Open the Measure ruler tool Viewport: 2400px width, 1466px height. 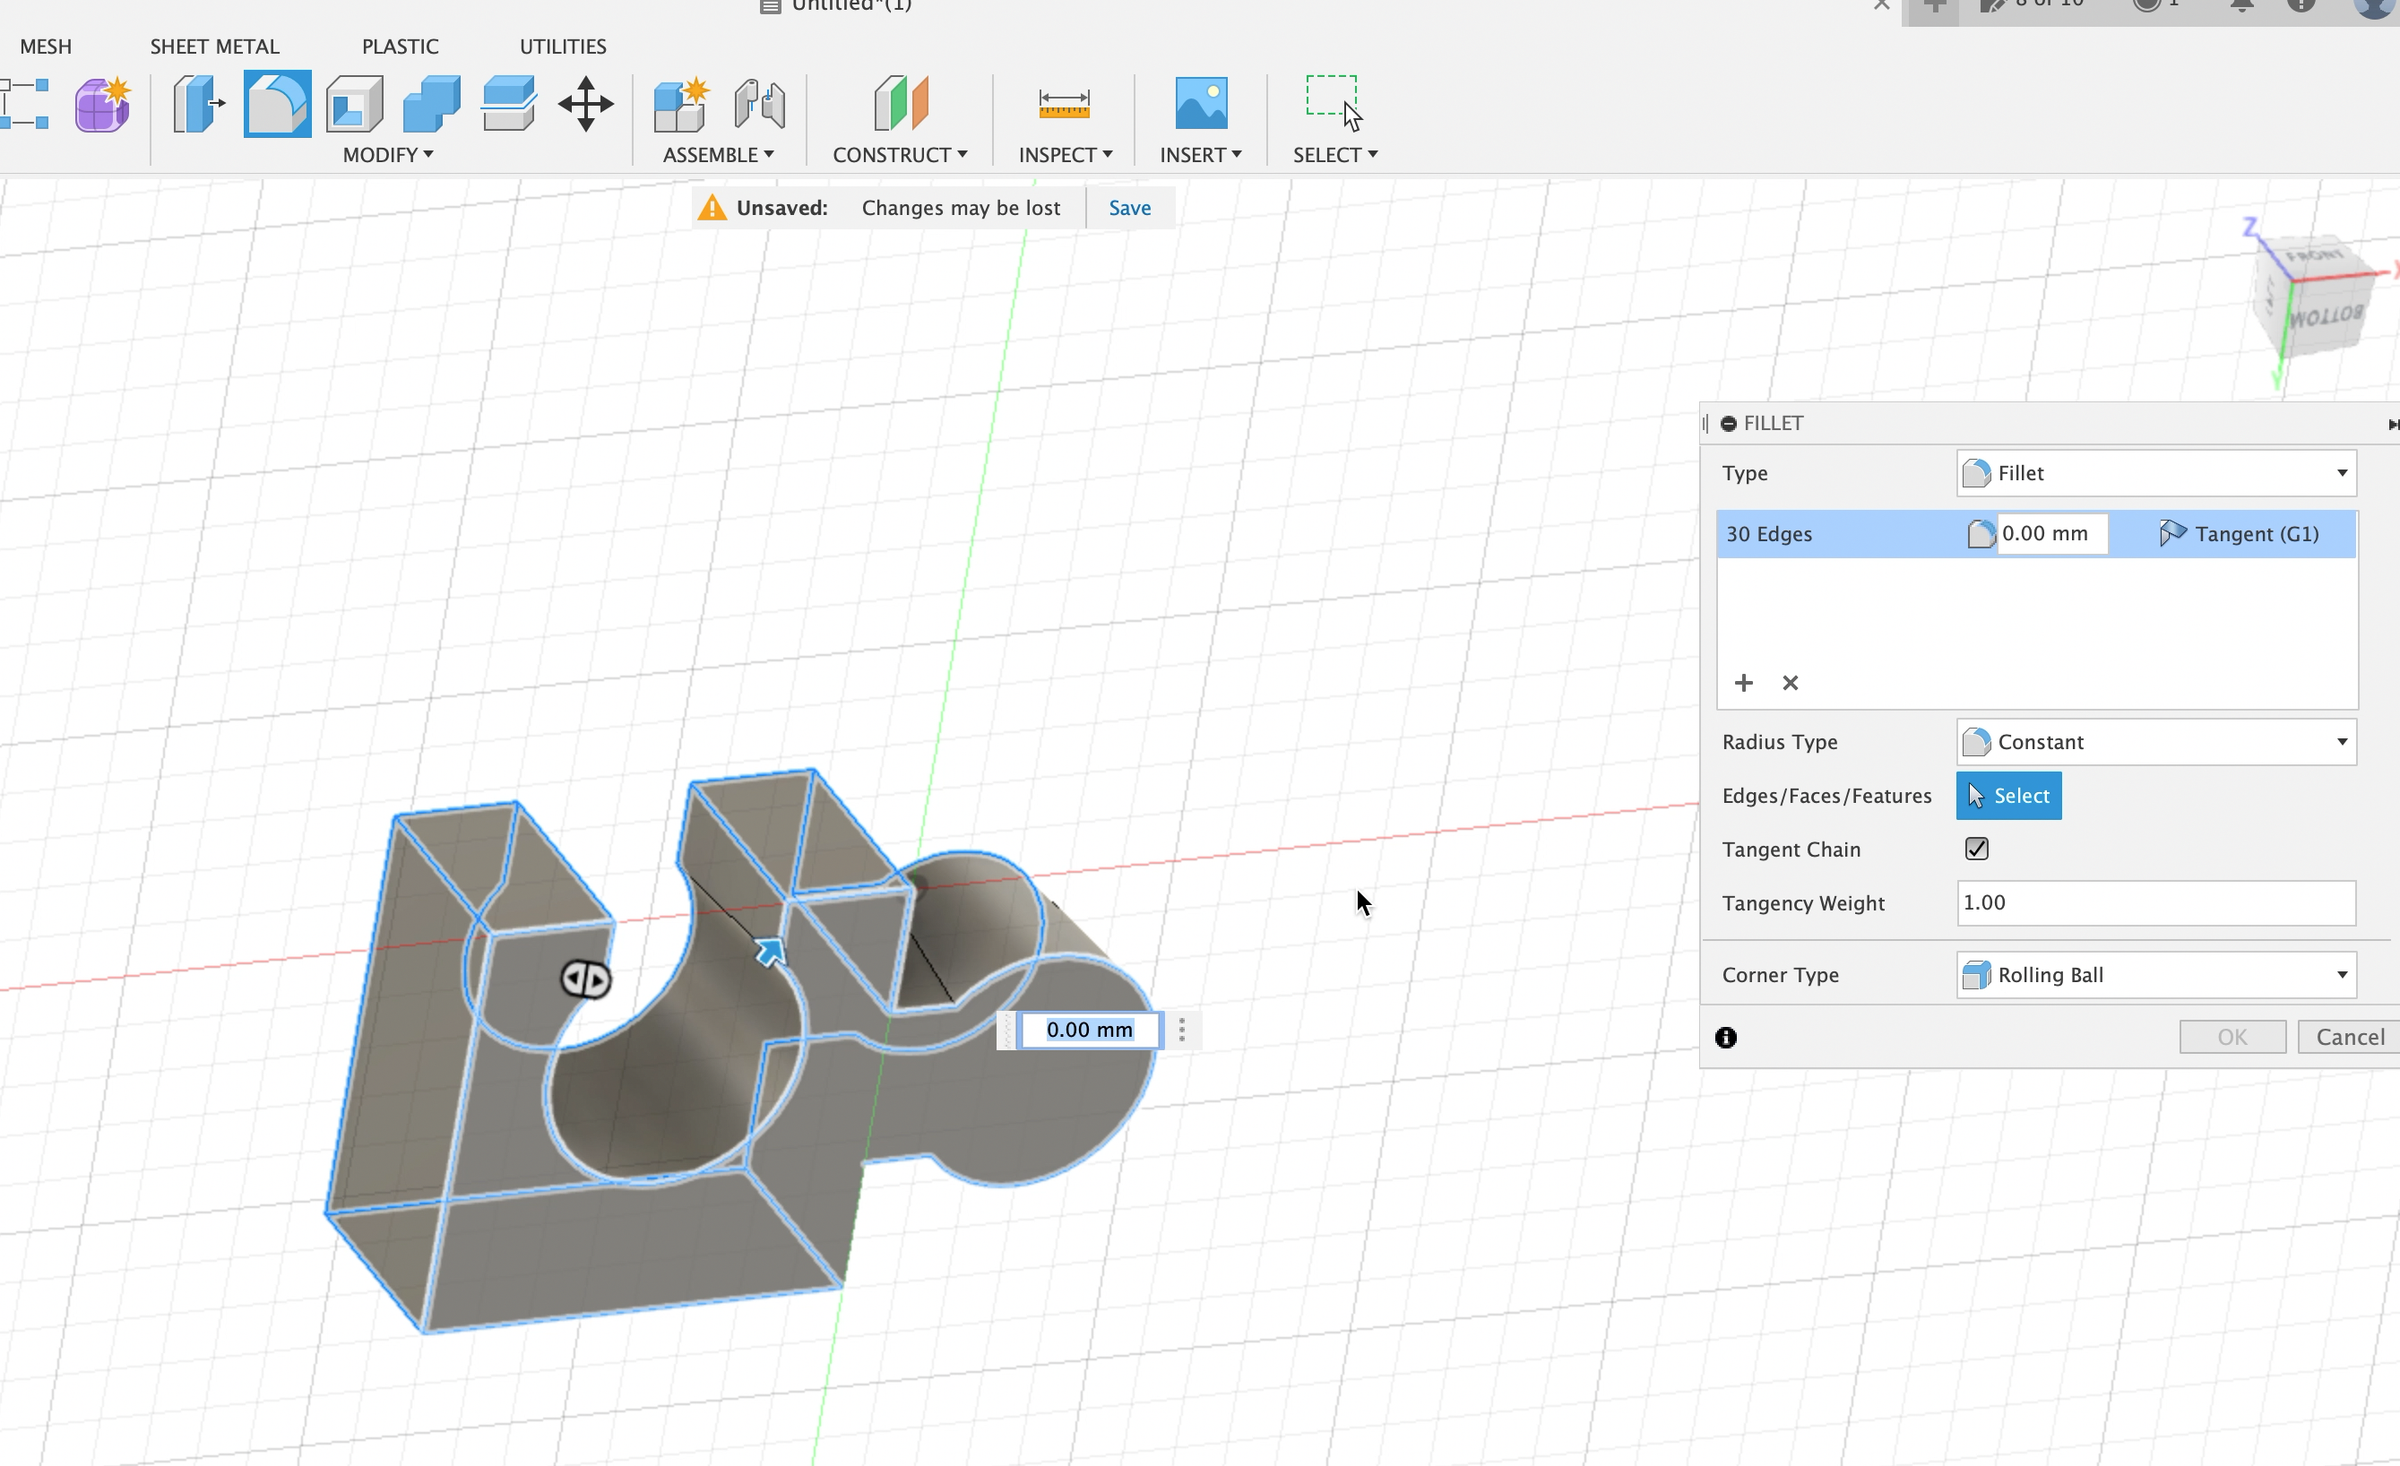(1063, 104)
